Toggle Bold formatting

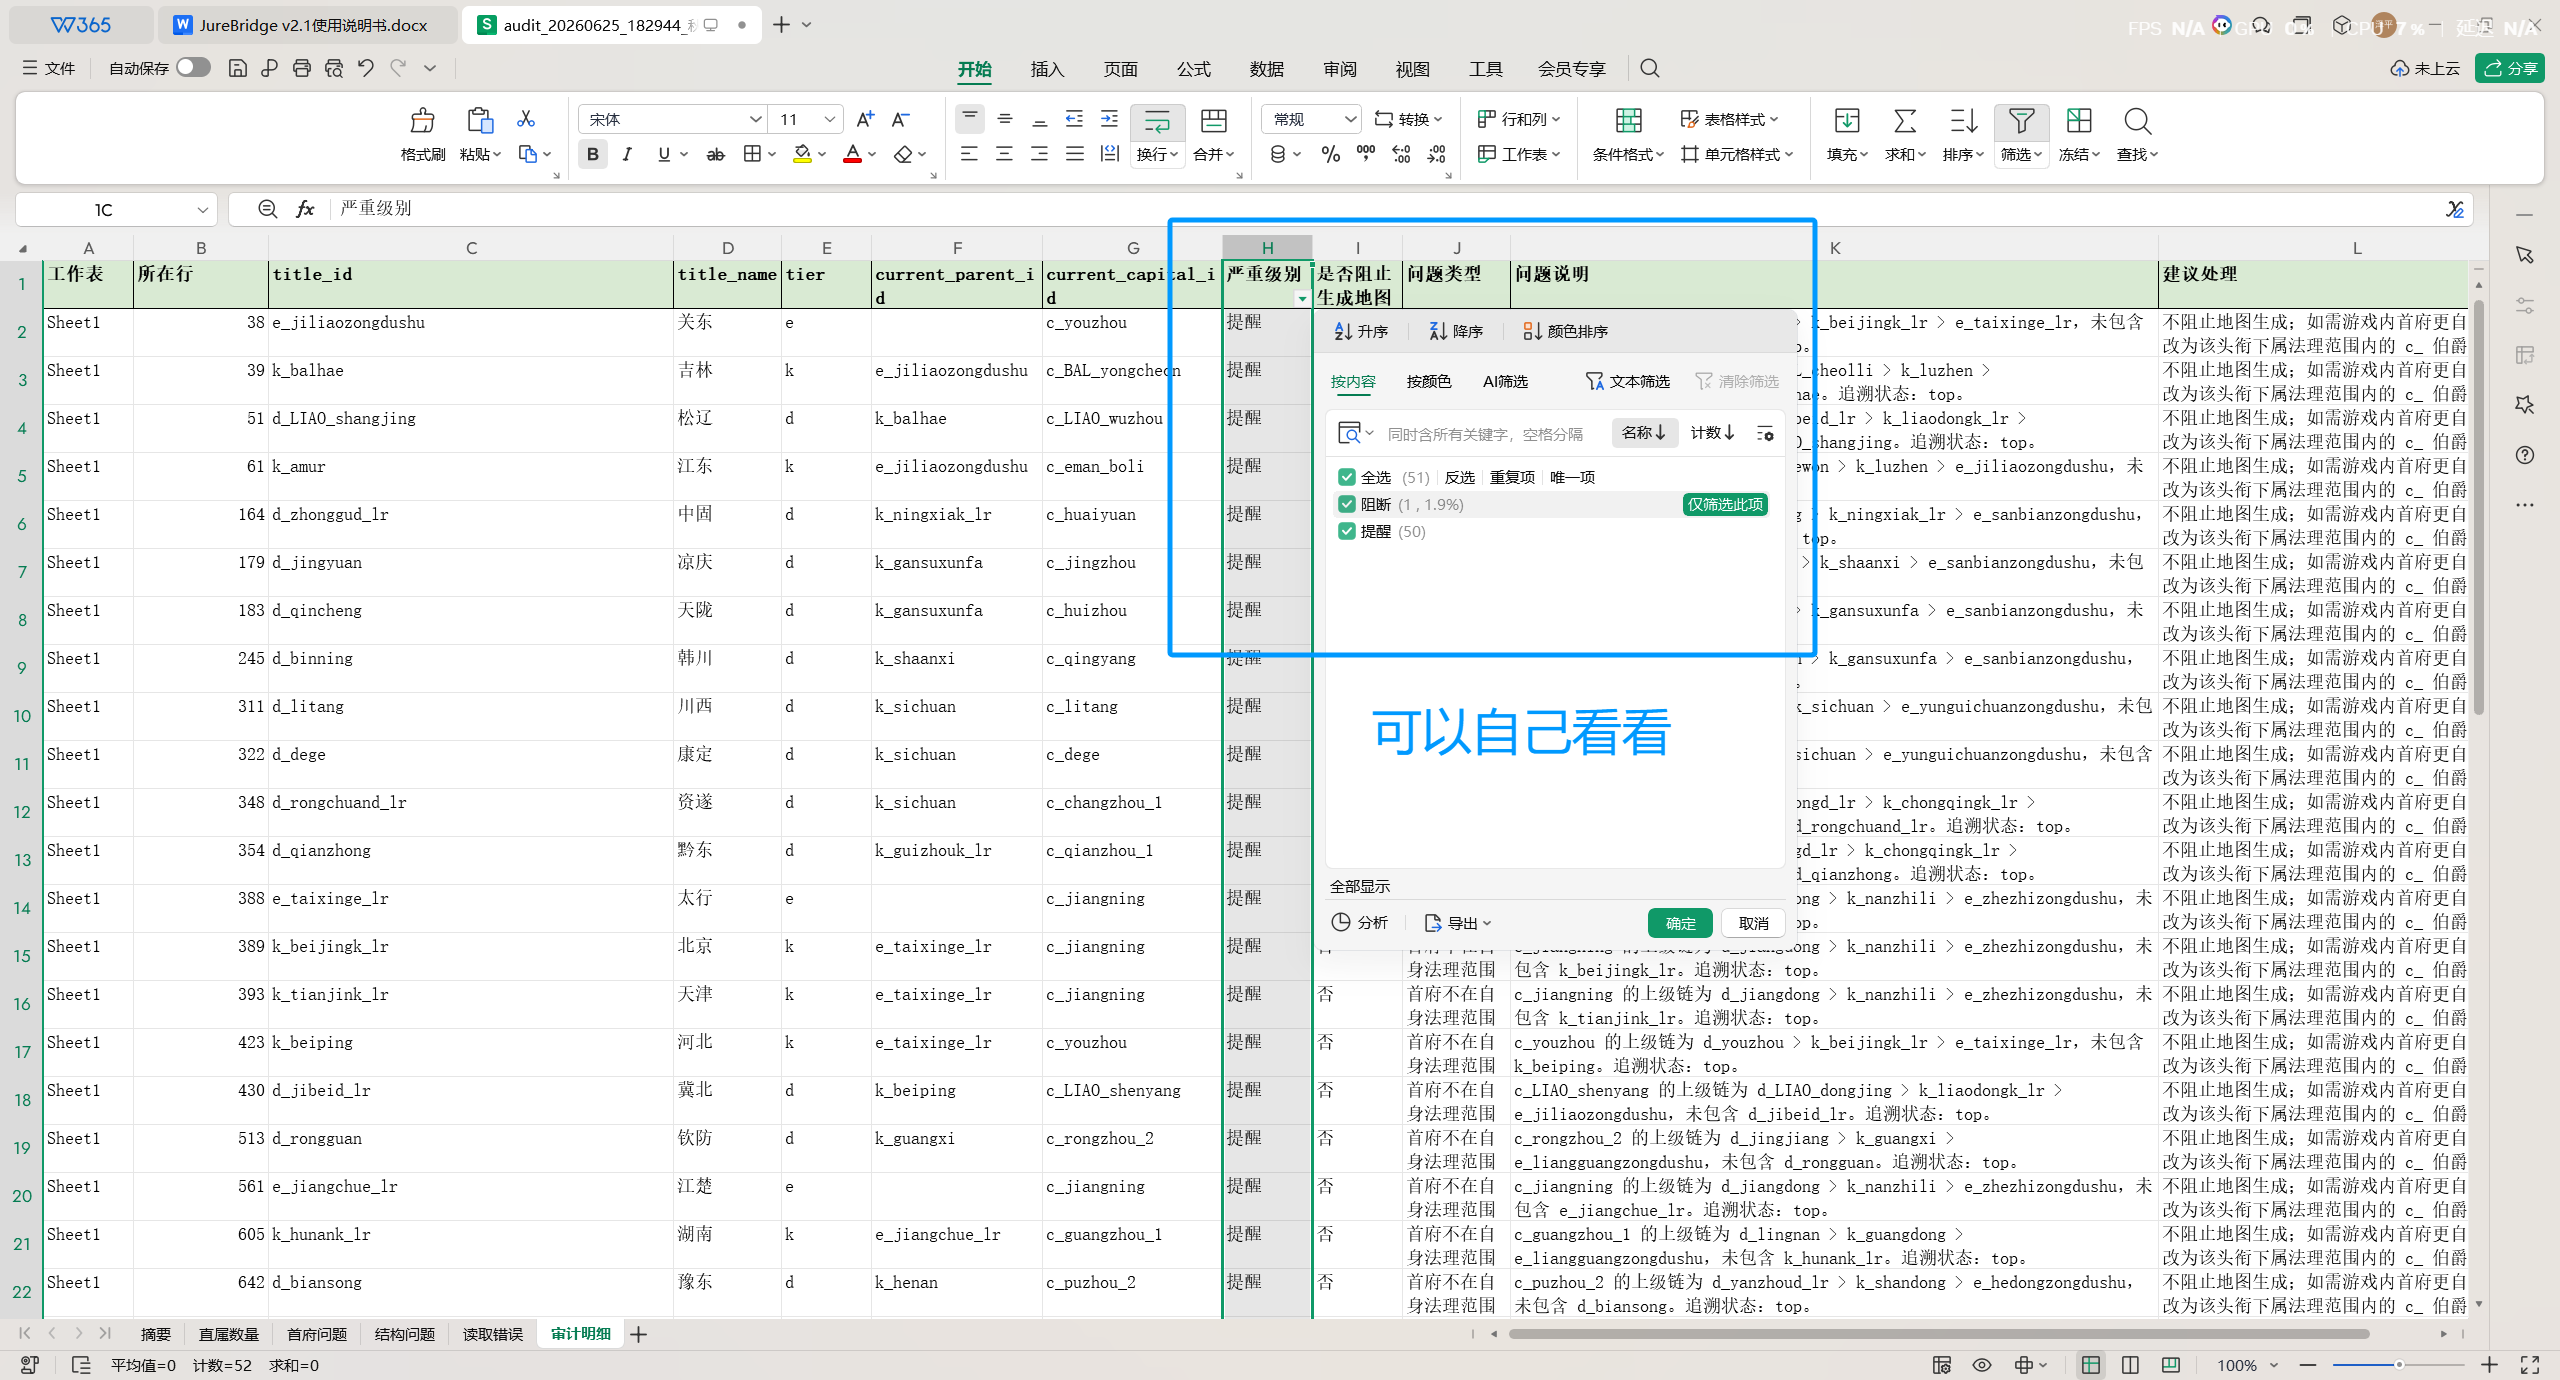coord(593,154)
